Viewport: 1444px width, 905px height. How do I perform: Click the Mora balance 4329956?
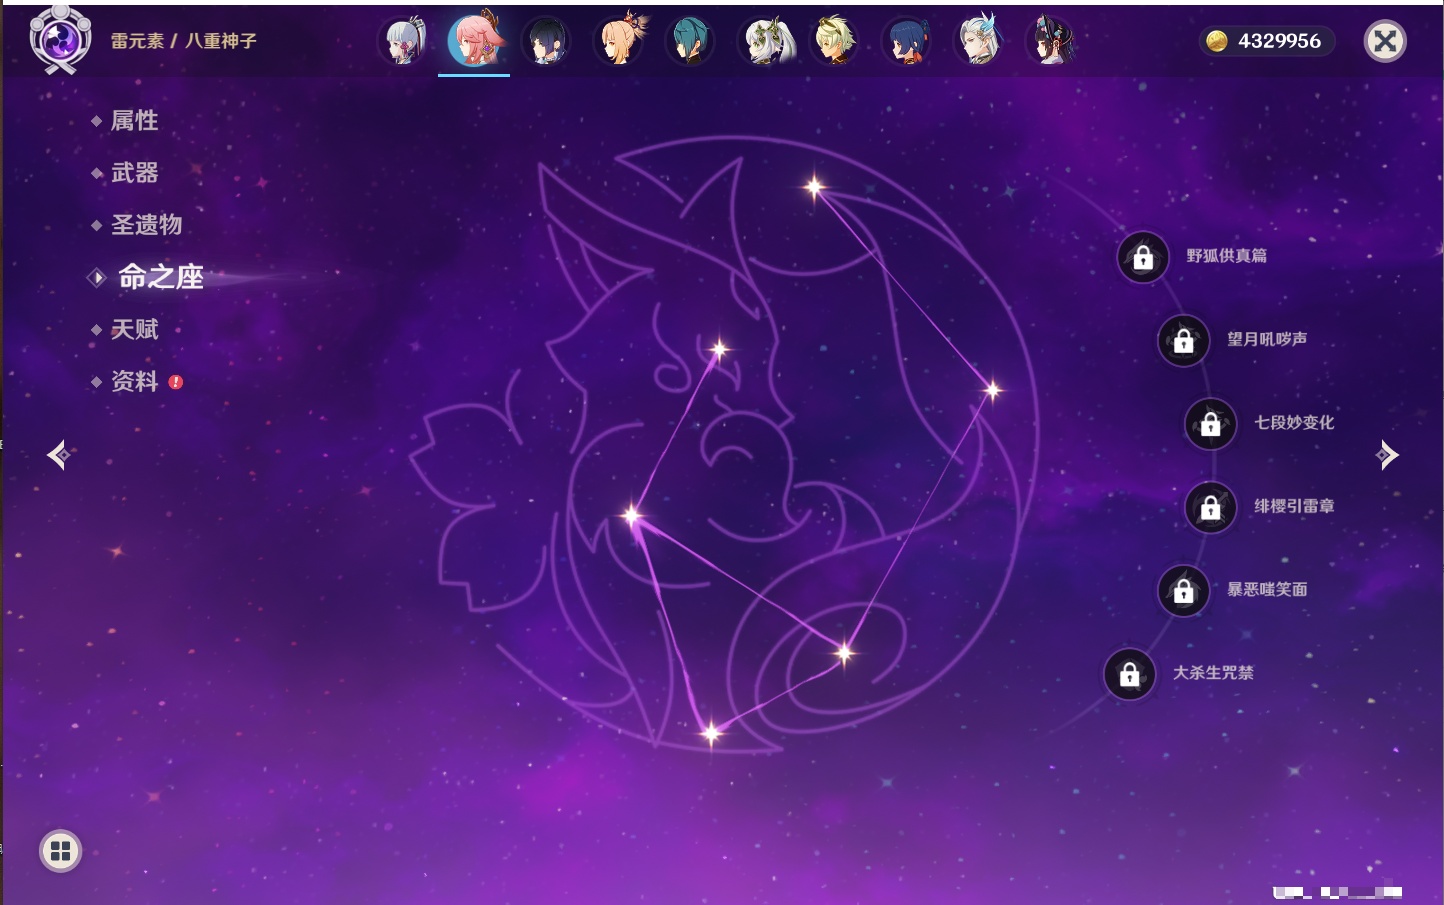(x=1279, y=41)
